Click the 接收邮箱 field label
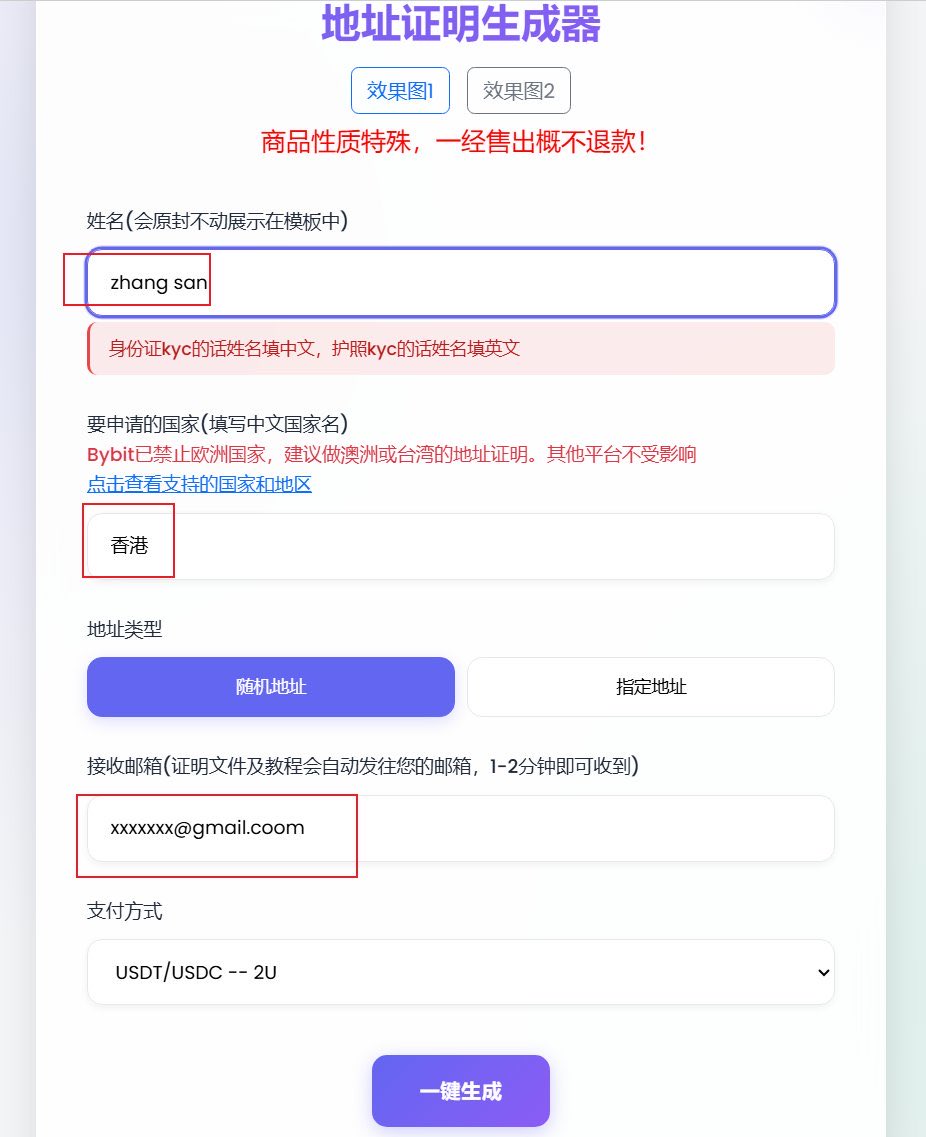 363,766
